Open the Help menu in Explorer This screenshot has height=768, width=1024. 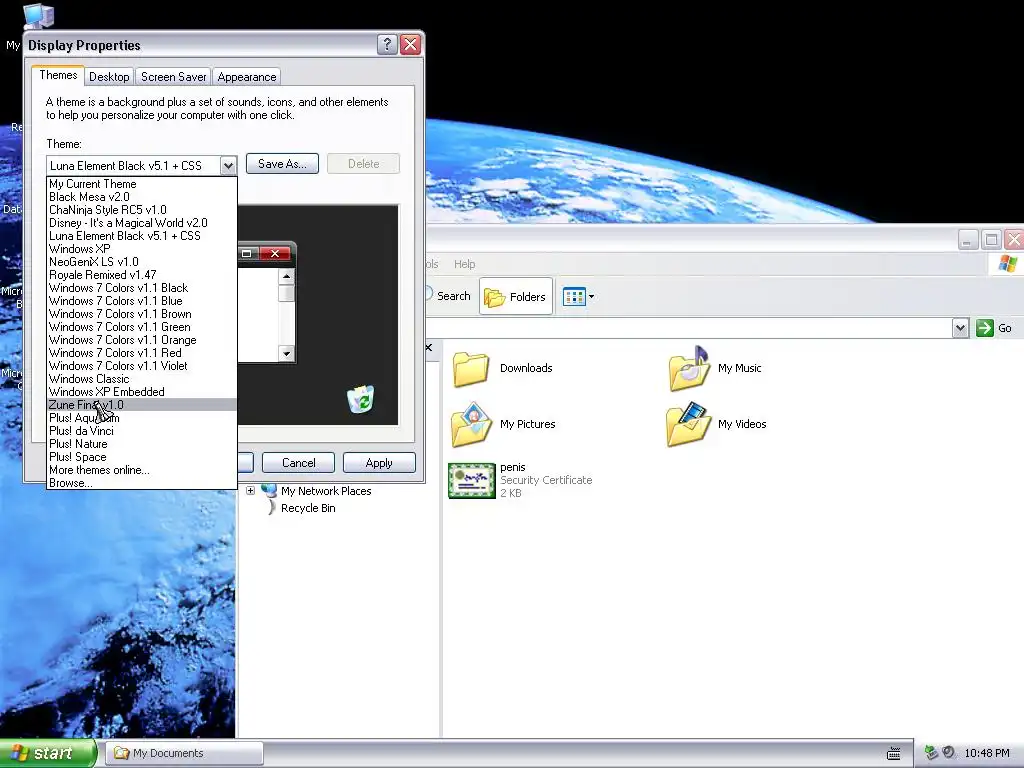464,264
